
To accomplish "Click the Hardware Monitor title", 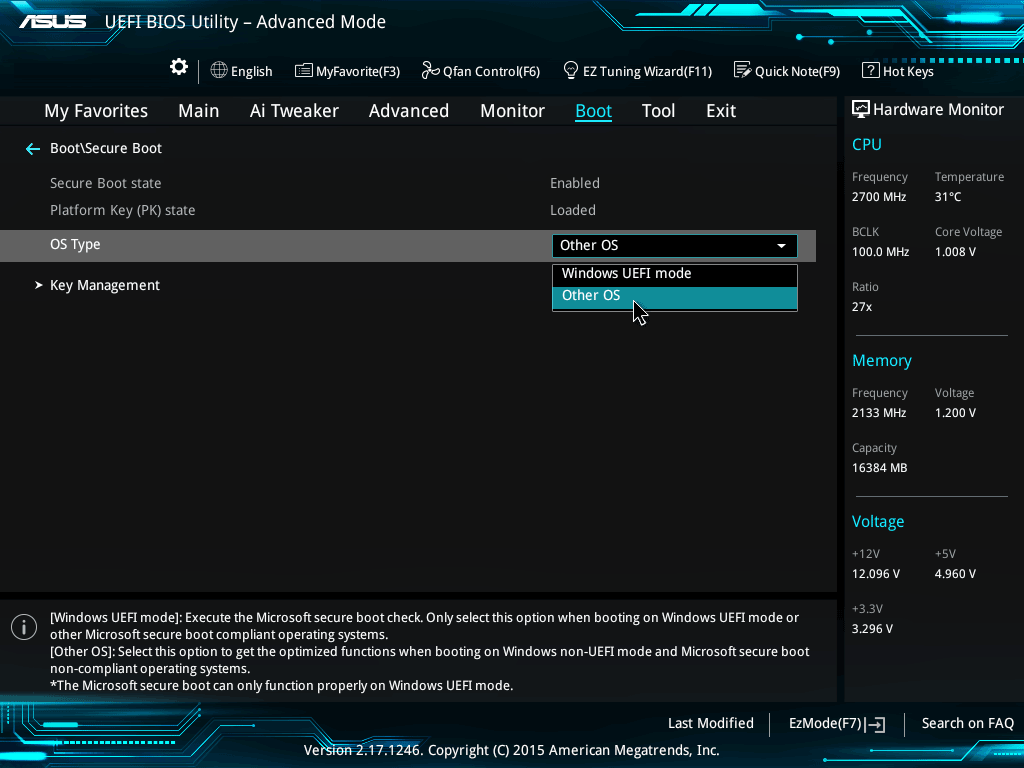I will click(x=938, y=110).
